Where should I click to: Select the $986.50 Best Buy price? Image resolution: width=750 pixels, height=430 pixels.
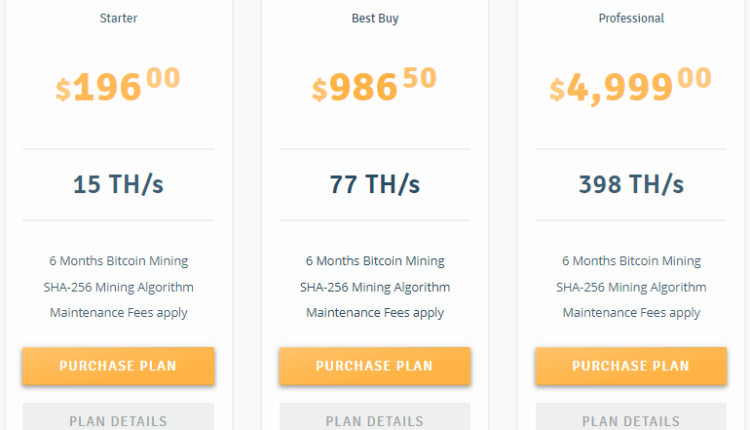(x=375, y=86)
